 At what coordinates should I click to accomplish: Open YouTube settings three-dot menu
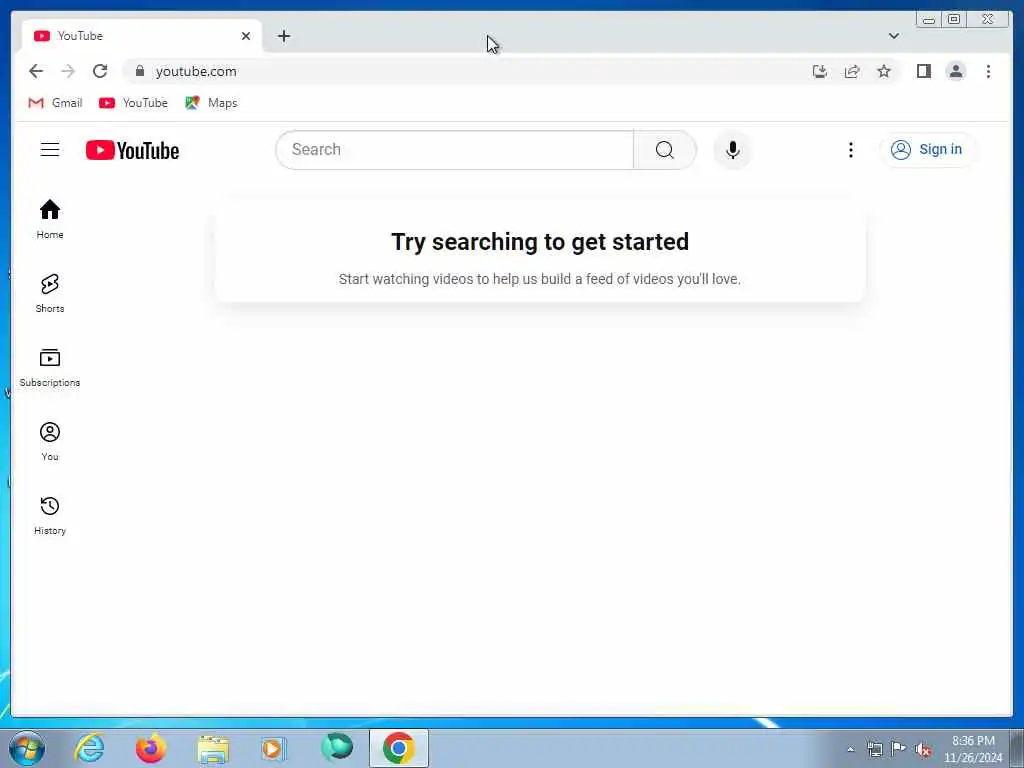coord(850,150)
